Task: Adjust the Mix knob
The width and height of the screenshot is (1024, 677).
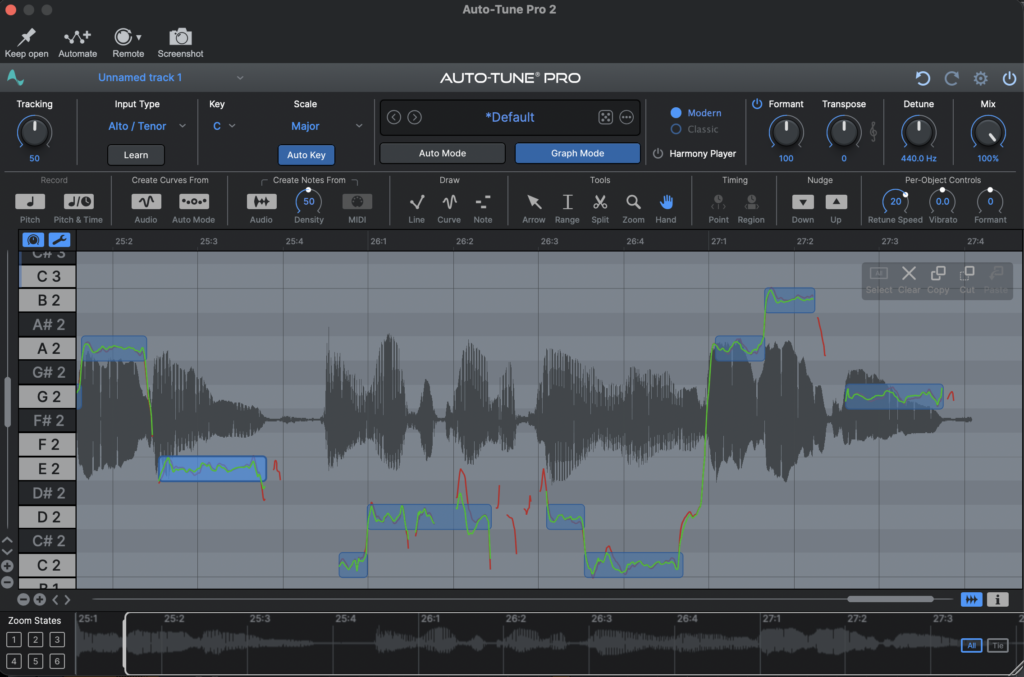Action: pos(988,133)
